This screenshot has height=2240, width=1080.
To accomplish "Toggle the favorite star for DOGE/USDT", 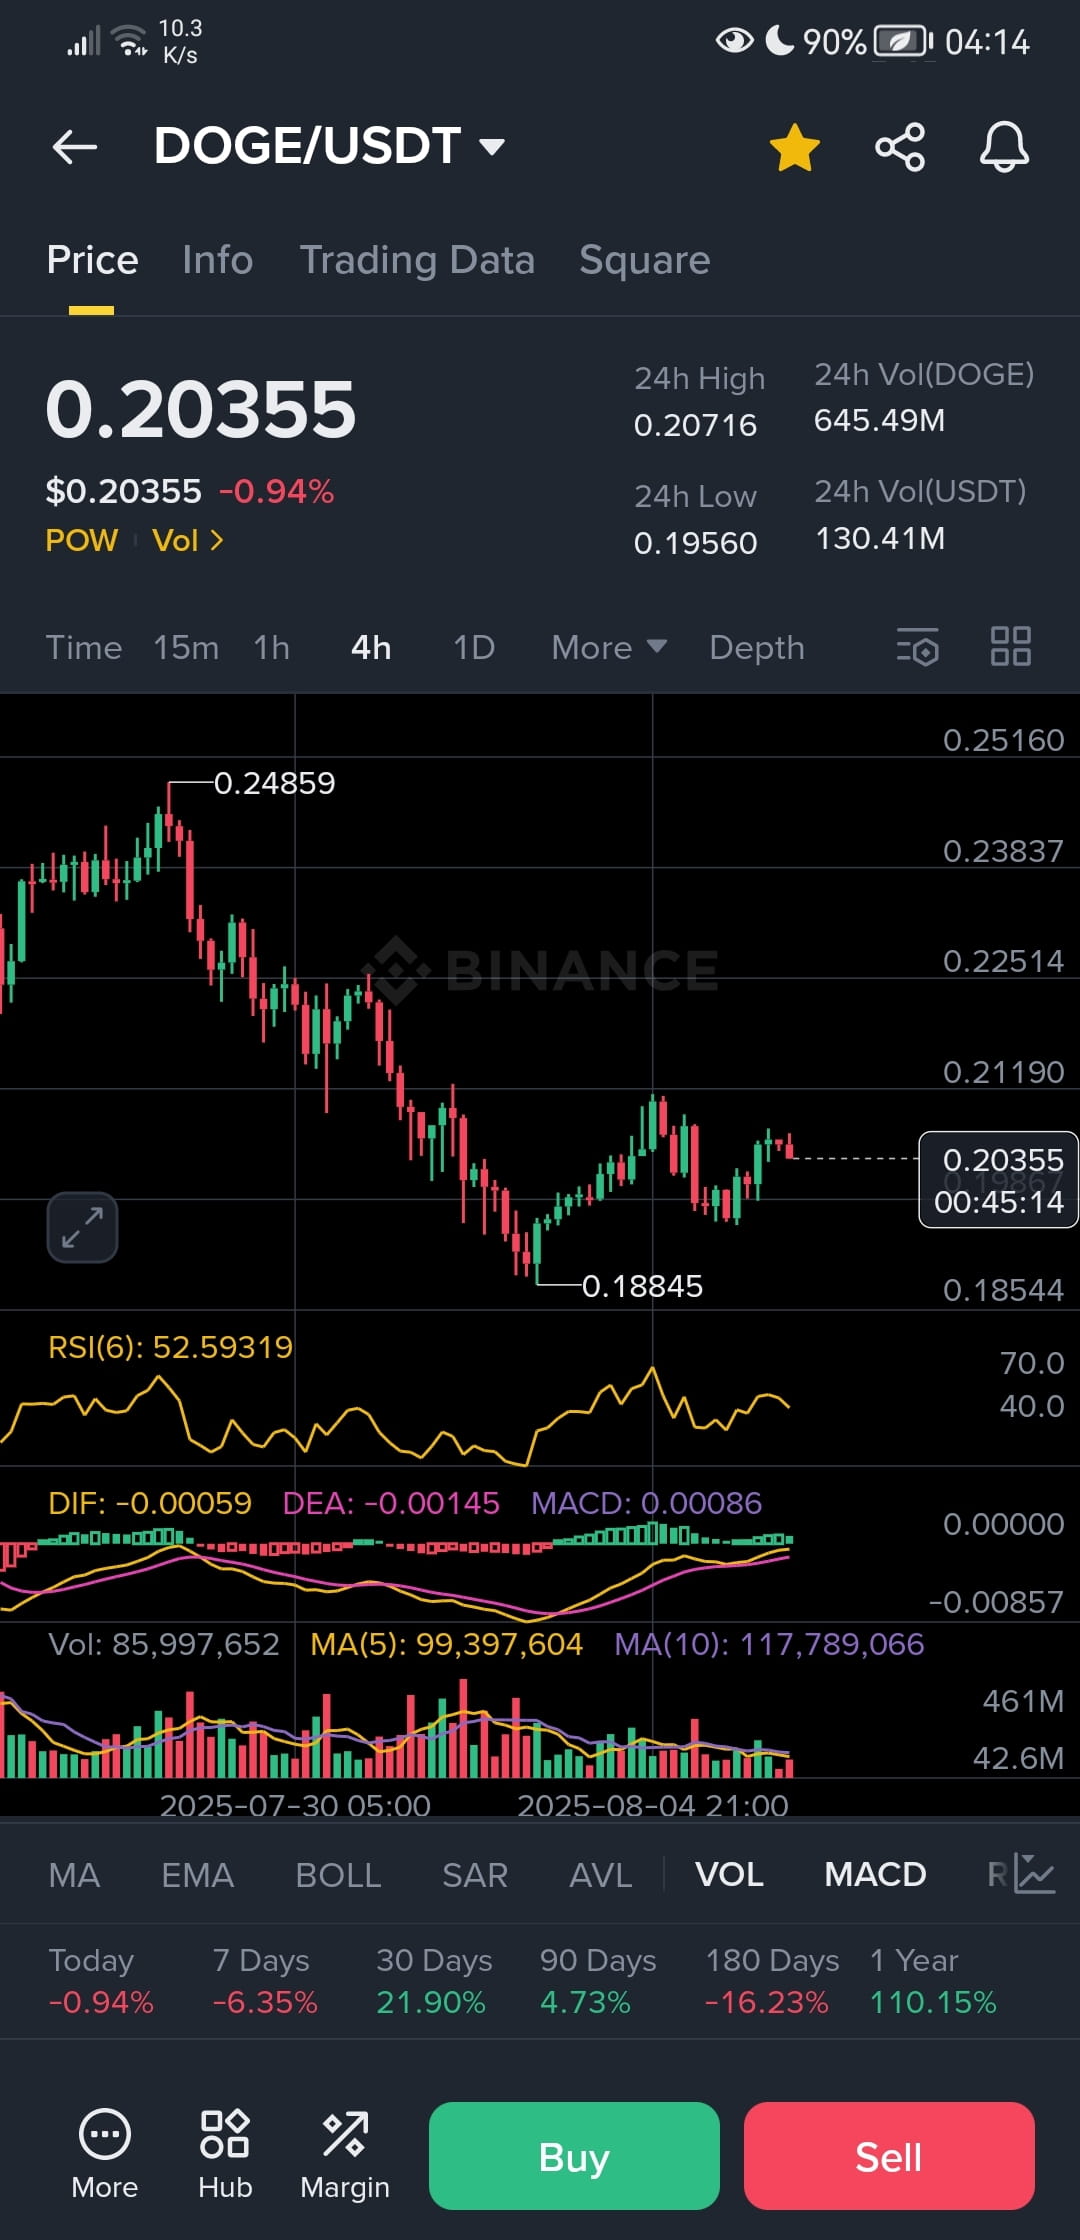I will (795, 147).
